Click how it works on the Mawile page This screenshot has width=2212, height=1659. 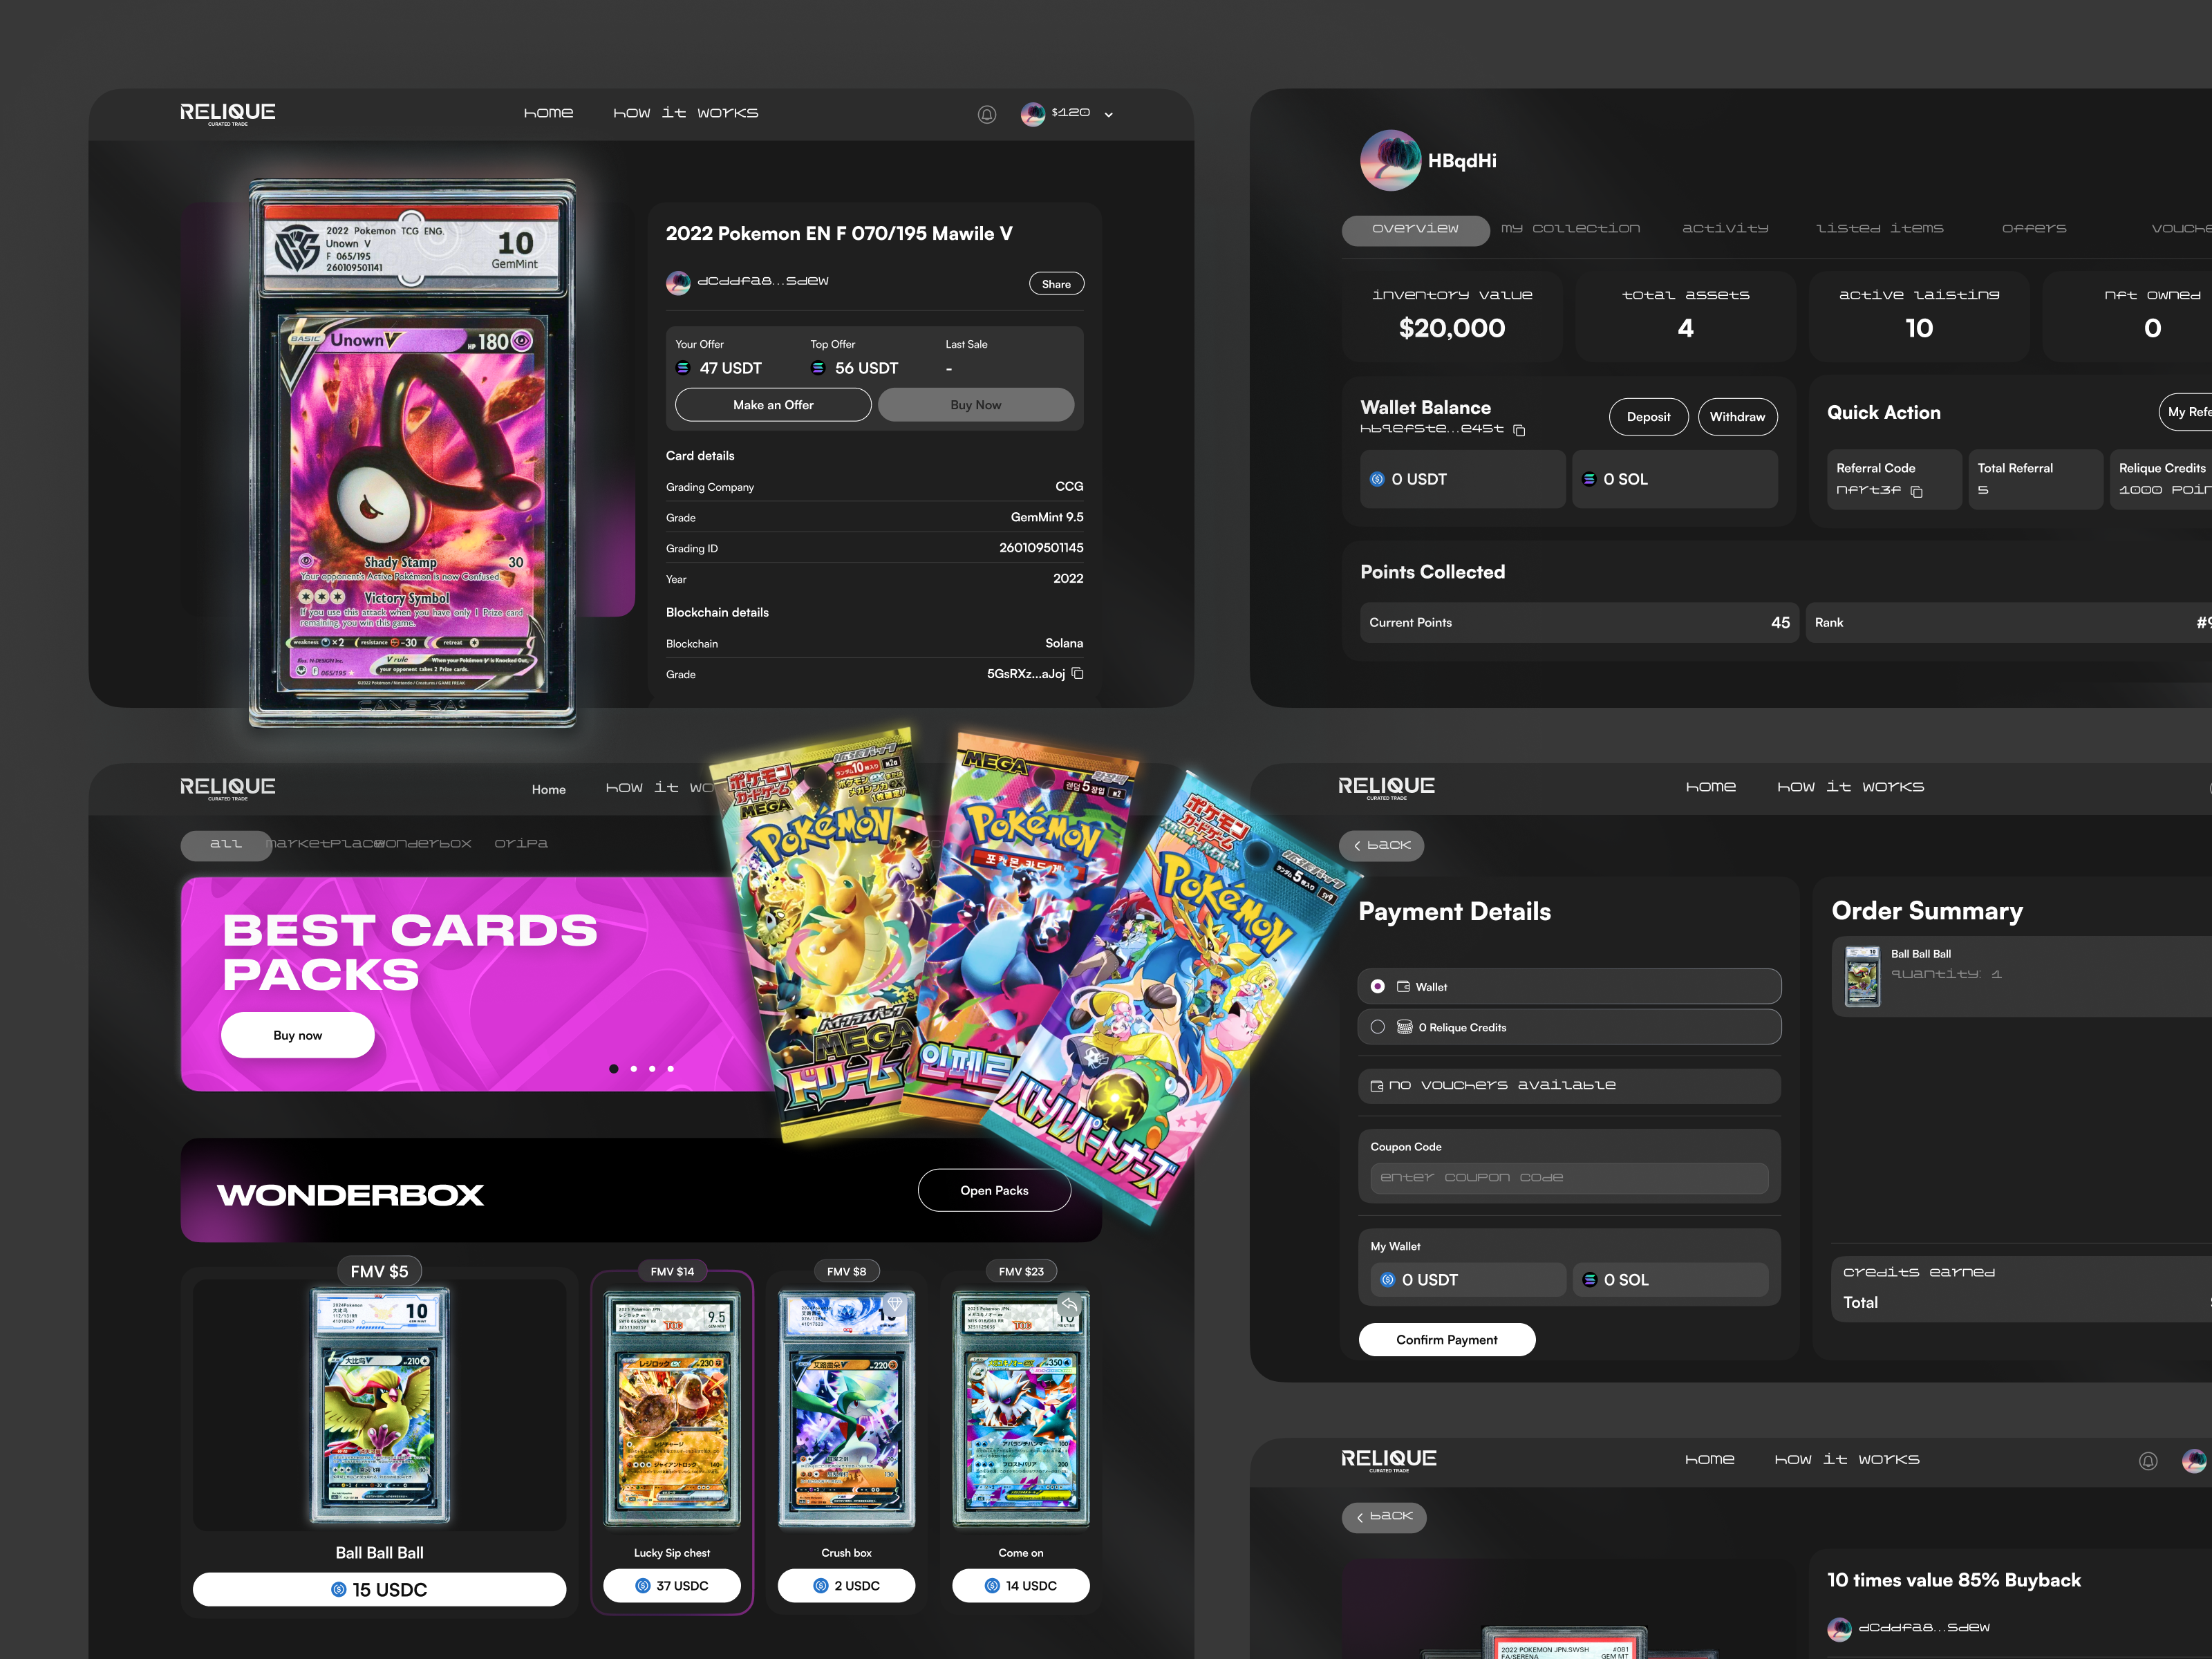pos(685,114)
